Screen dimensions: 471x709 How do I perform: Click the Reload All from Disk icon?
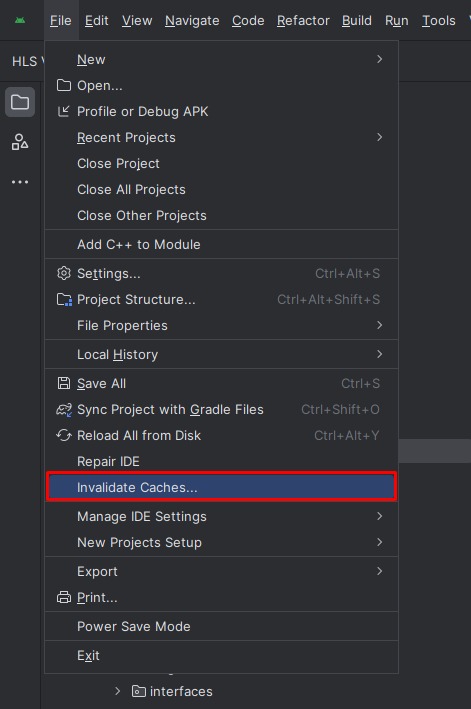[64, 435]
